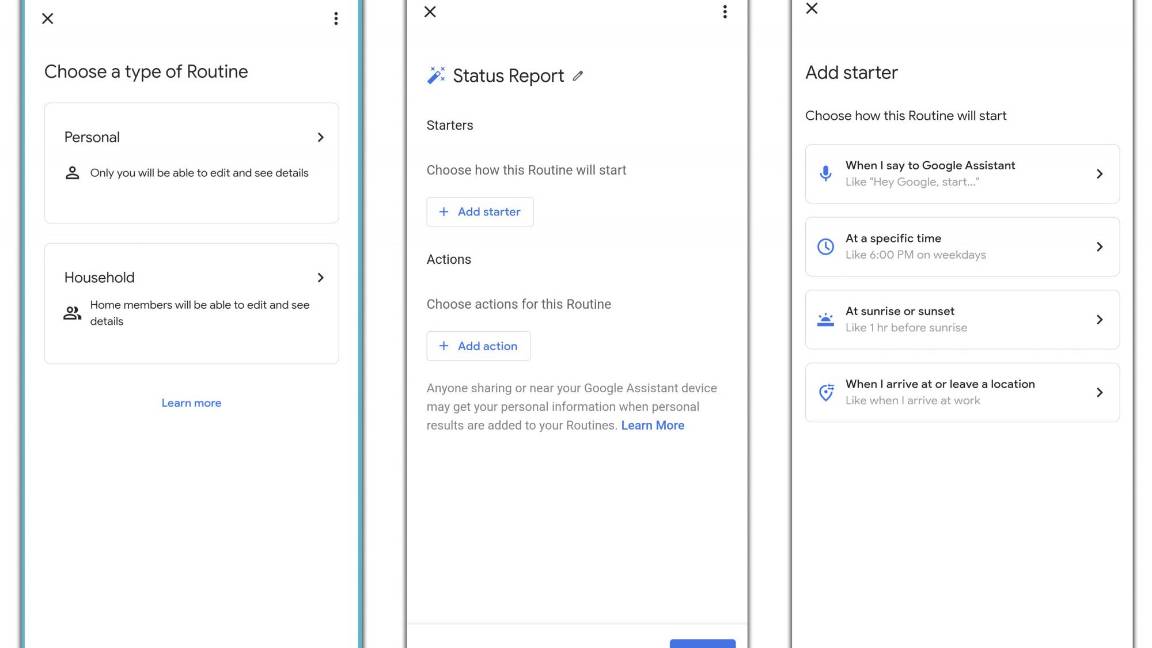Image resolution: width=1152 pixels, height=648 pixels.
Task: Click the plus icon in Add starter
Action: click(443, 211)
